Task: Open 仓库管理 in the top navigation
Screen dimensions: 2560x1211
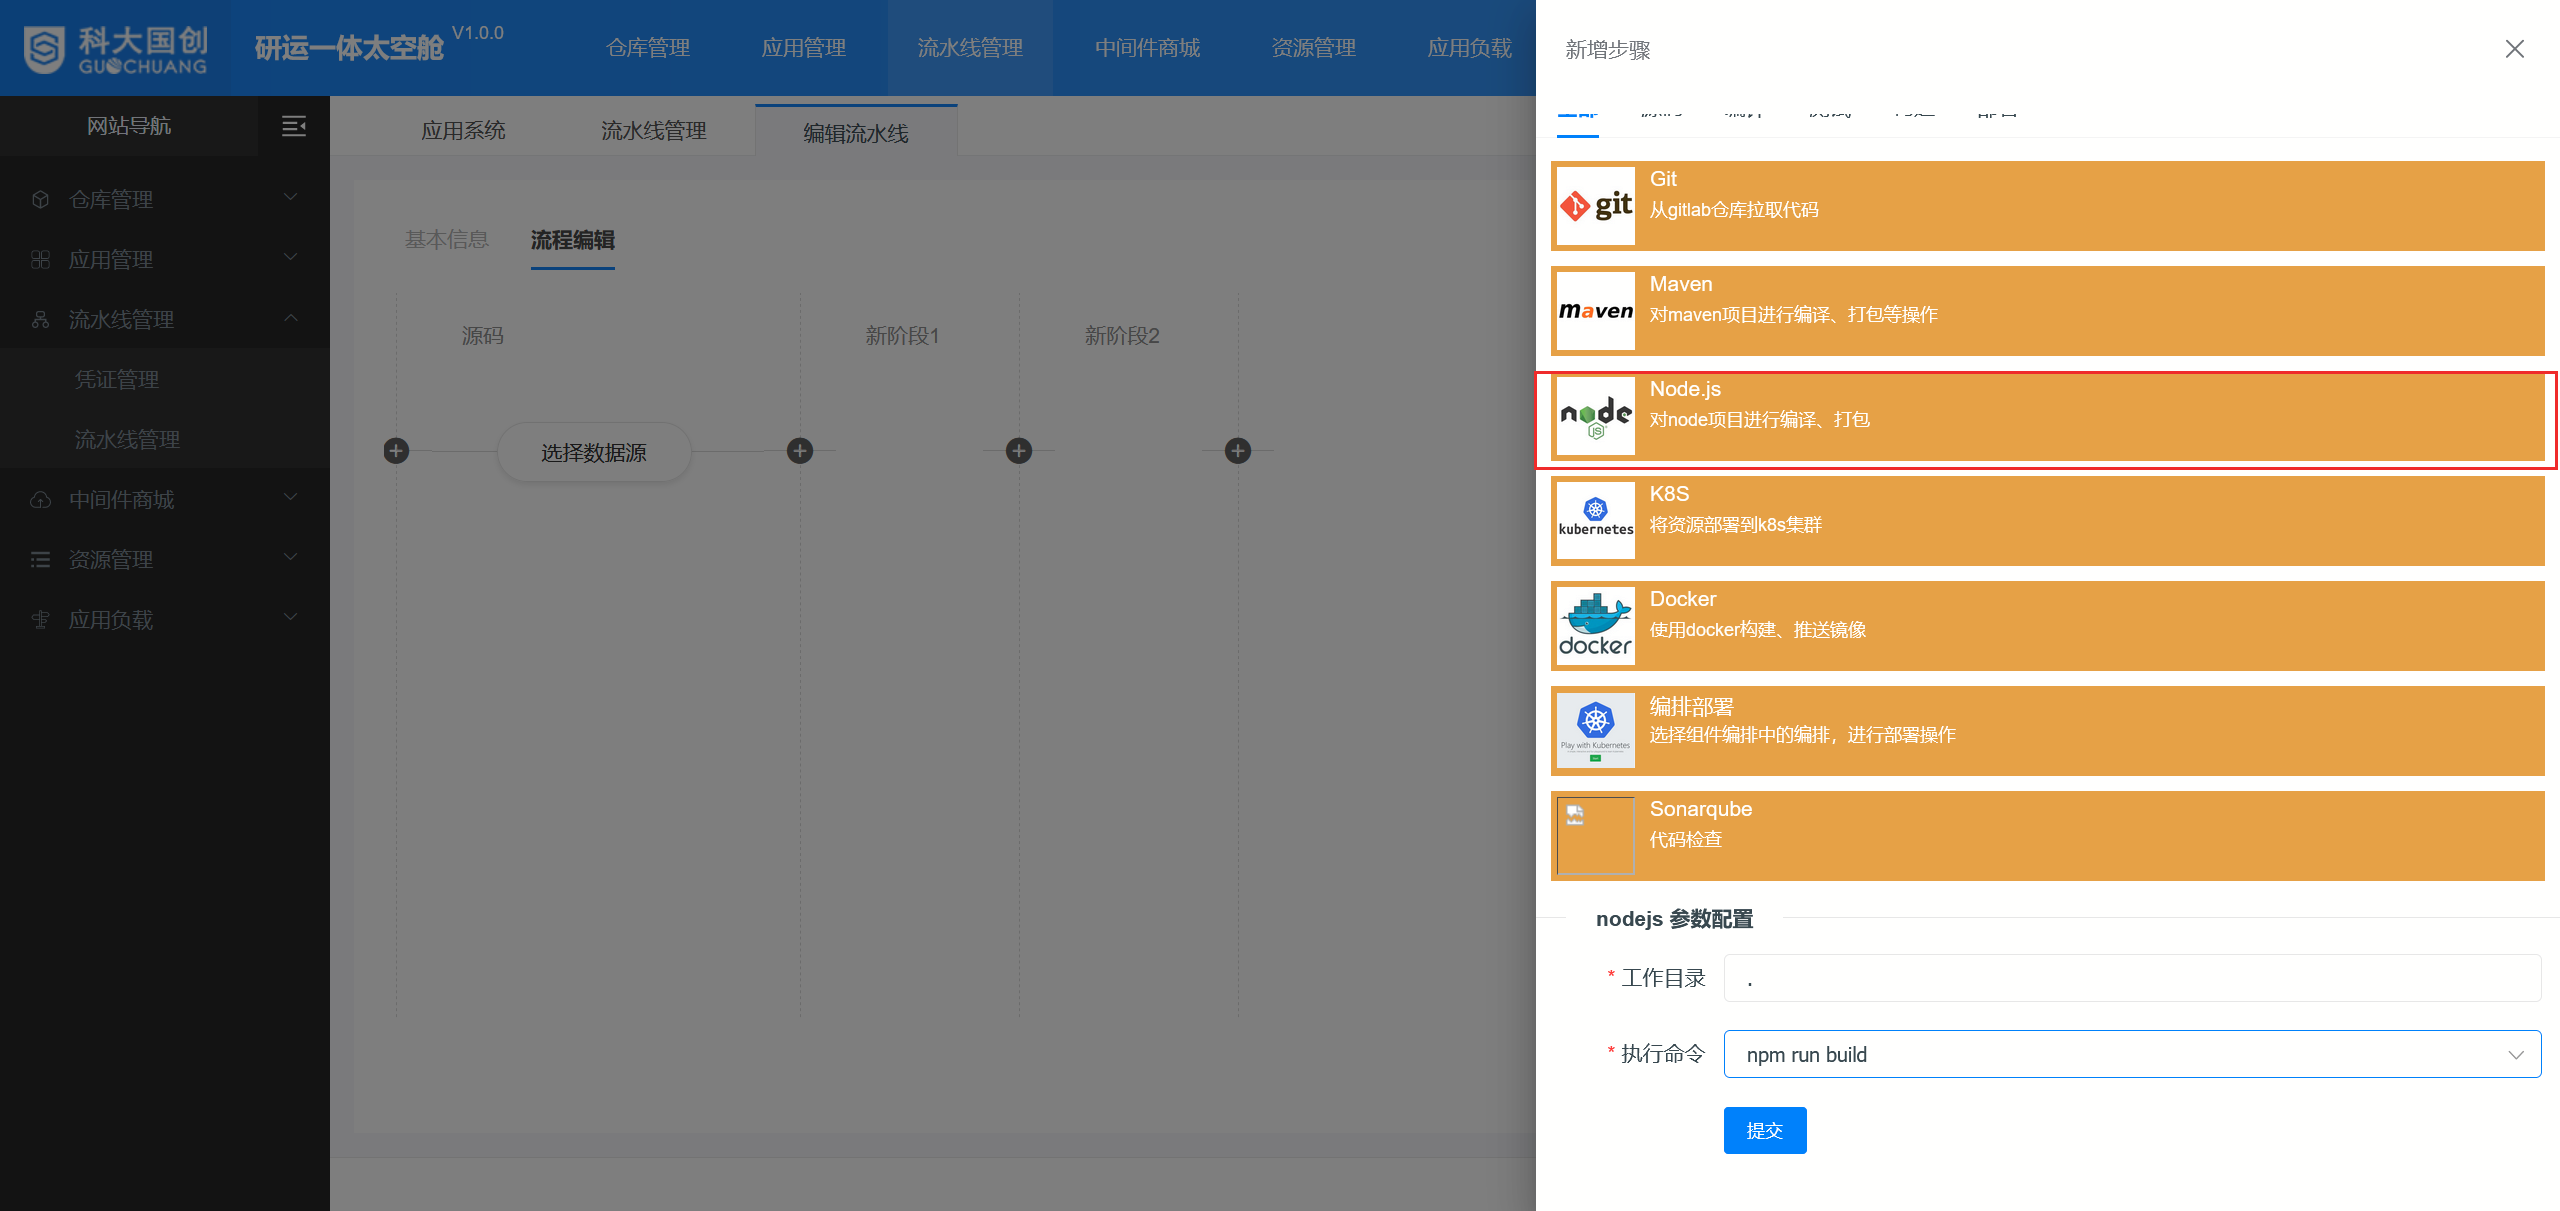Action: pos(648,48)
